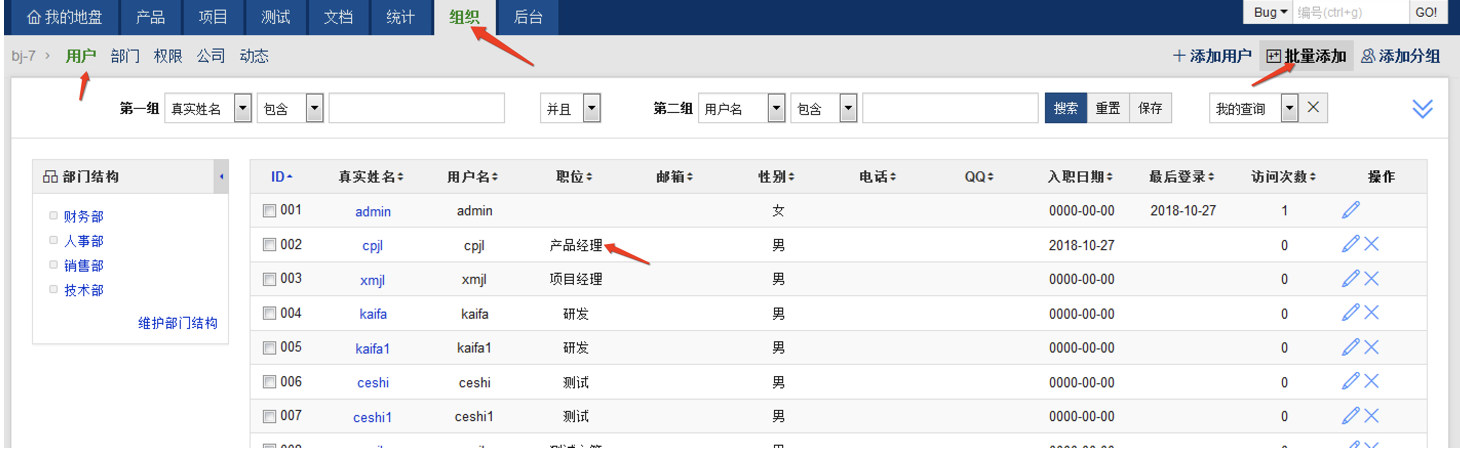1460x450 pixels.
Task: Click 添加分组 add group link
Action: [1401, 57]
